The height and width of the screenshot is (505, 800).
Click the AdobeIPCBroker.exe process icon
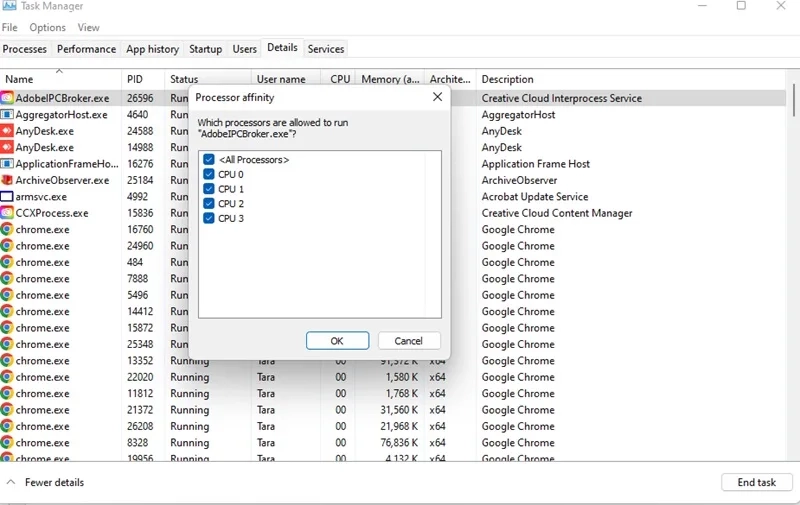click(x=7, y=98)
